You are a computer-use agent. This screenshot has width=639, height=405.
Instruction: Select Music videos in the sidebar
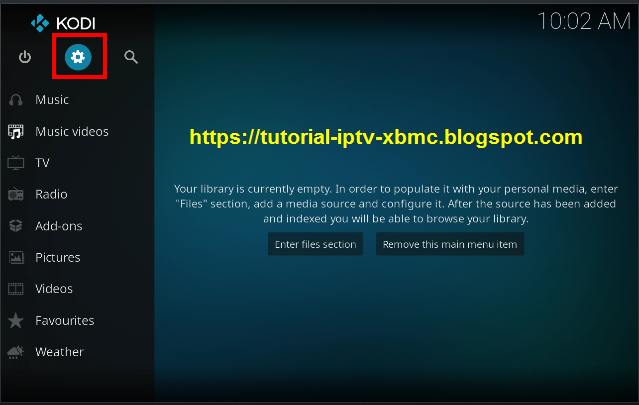tap(72, 132)
